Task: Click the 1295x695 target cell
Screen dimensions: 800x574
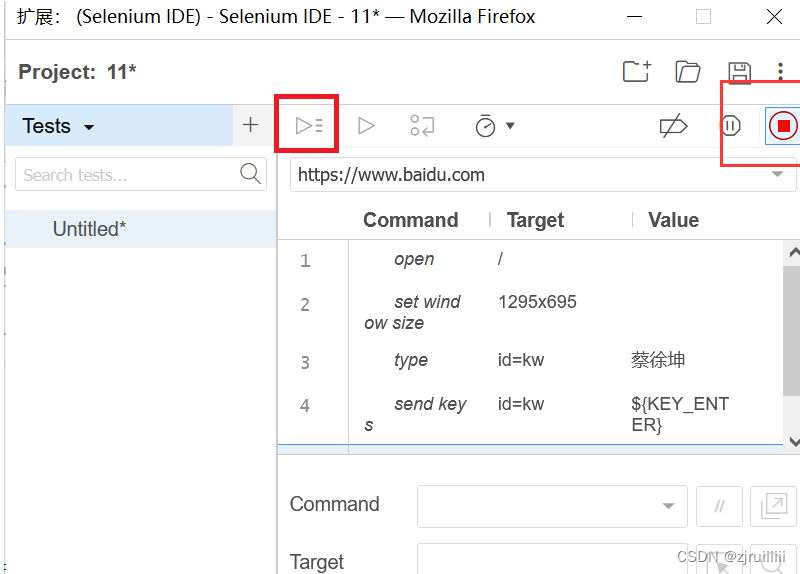Action: 537,302
